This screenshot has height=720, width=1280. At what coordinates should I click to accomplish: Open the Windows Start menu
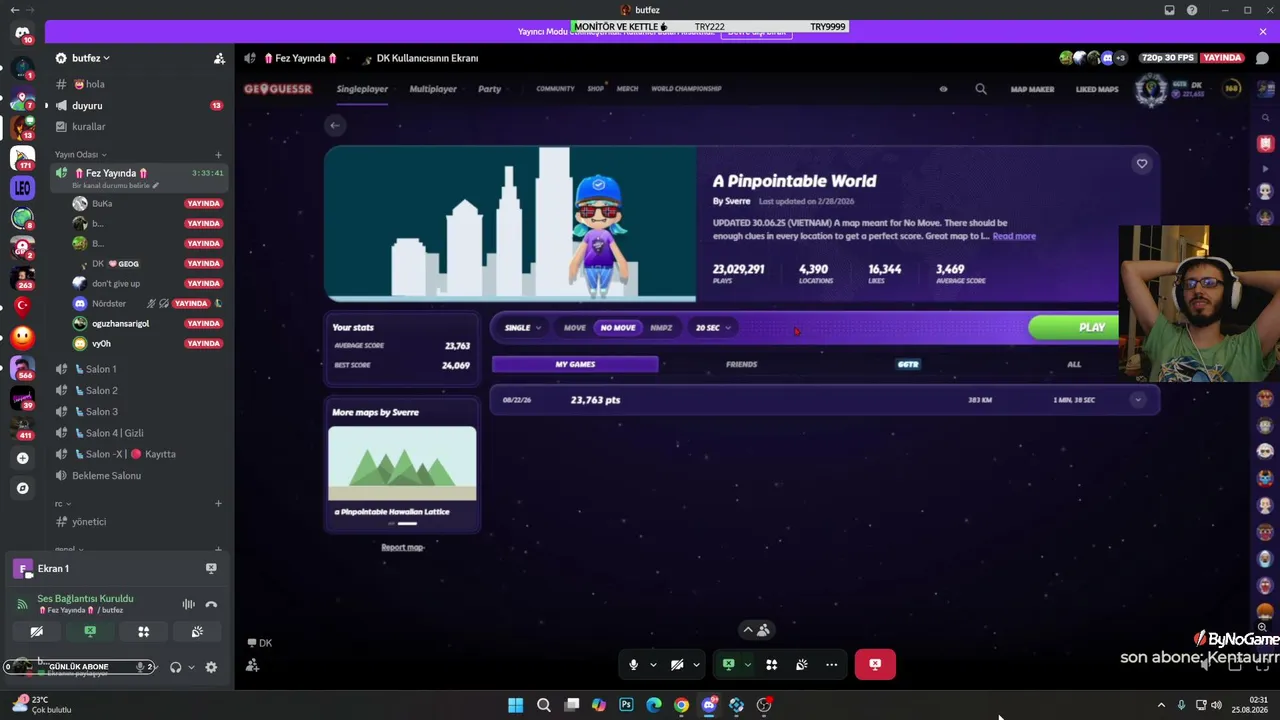(515, 705)
